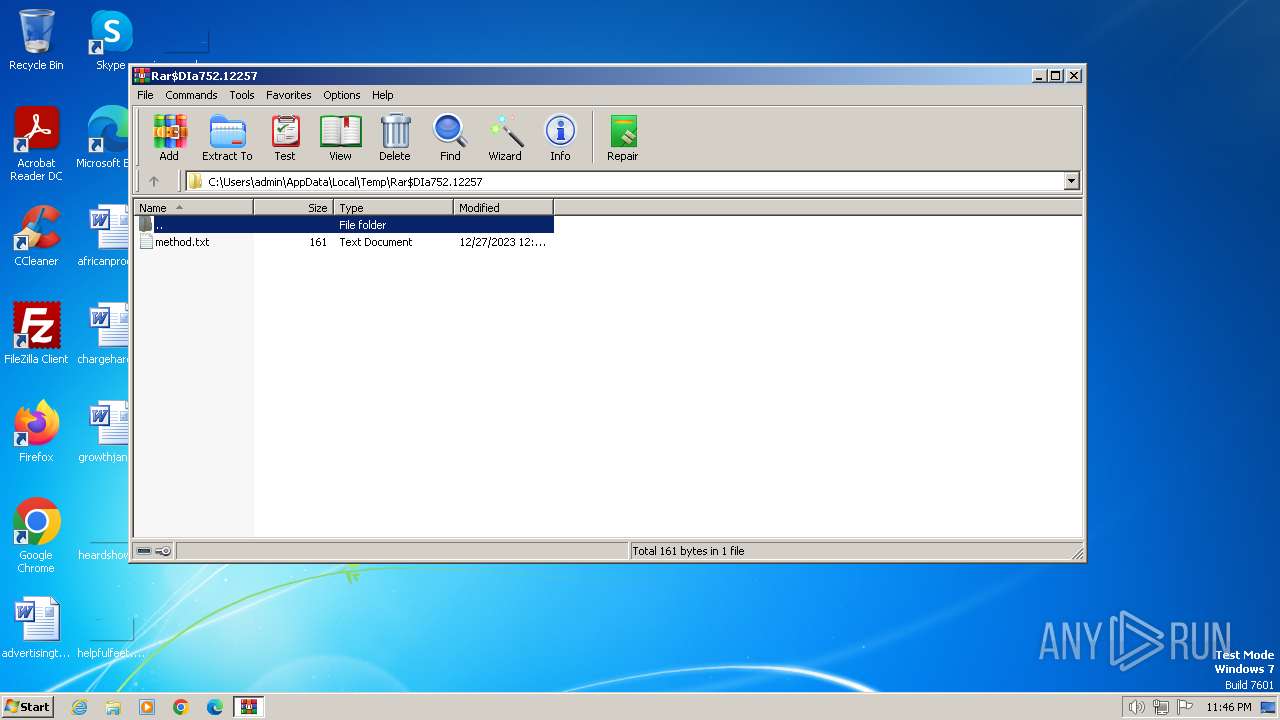1280x720 pixels.
Task: Open the Favorites menu
Action: (x=288, y=95)
